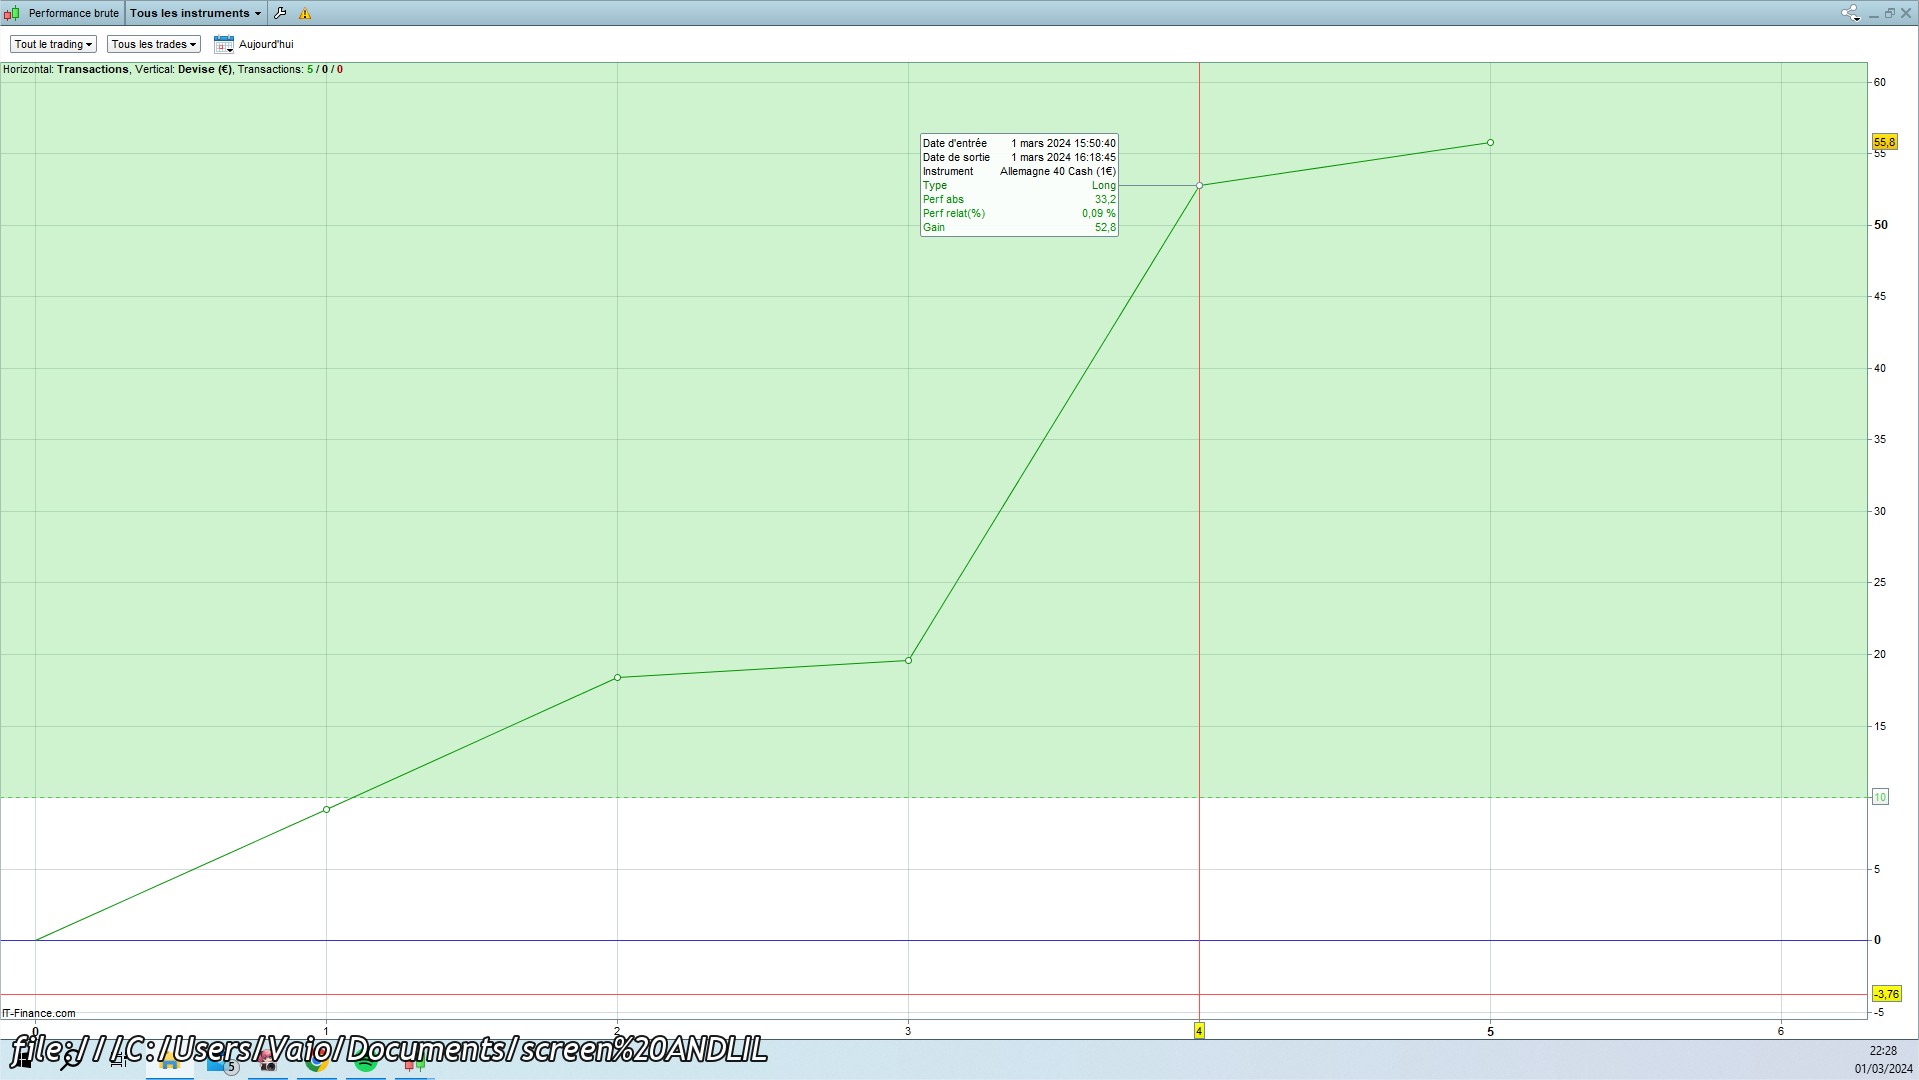Open Chrome from the taskbar
The height and width of the screenshot is (1080, 1919).
tap(316, 1063)
